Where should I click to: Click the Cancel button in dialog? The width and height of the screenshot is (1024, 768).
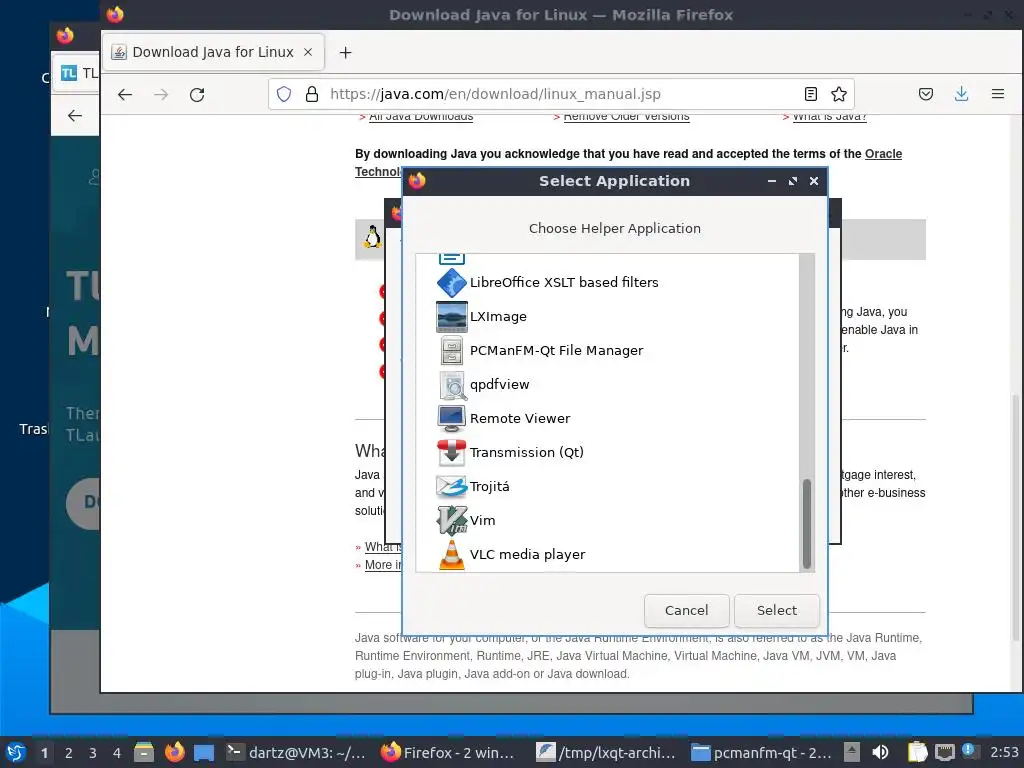(686, 611)
